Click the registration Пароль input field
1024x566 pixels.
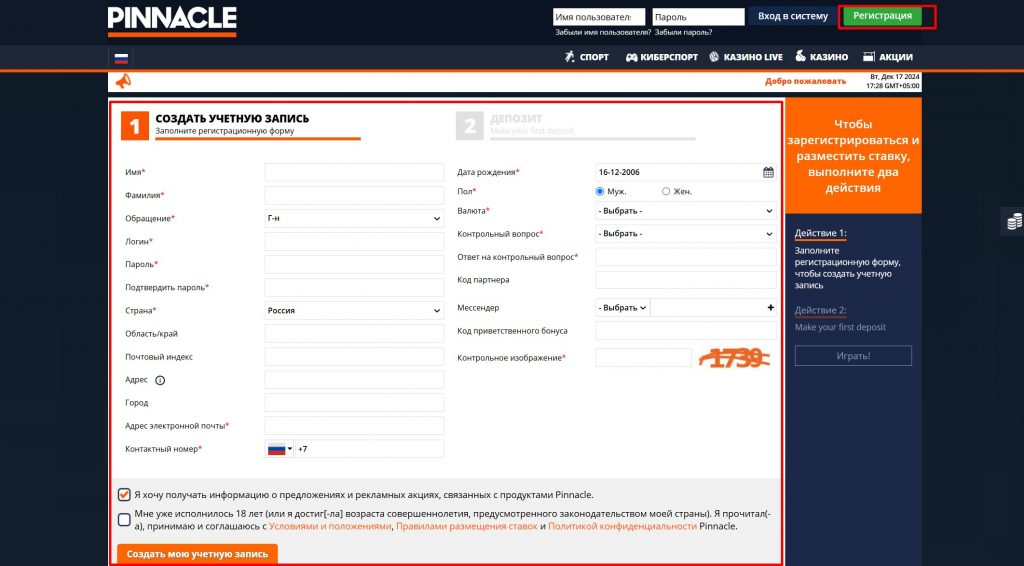354,264
